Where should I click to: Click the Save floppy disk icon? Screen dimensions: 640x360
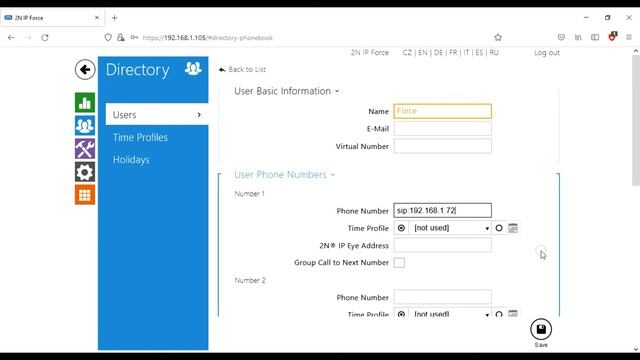point(541,329)
